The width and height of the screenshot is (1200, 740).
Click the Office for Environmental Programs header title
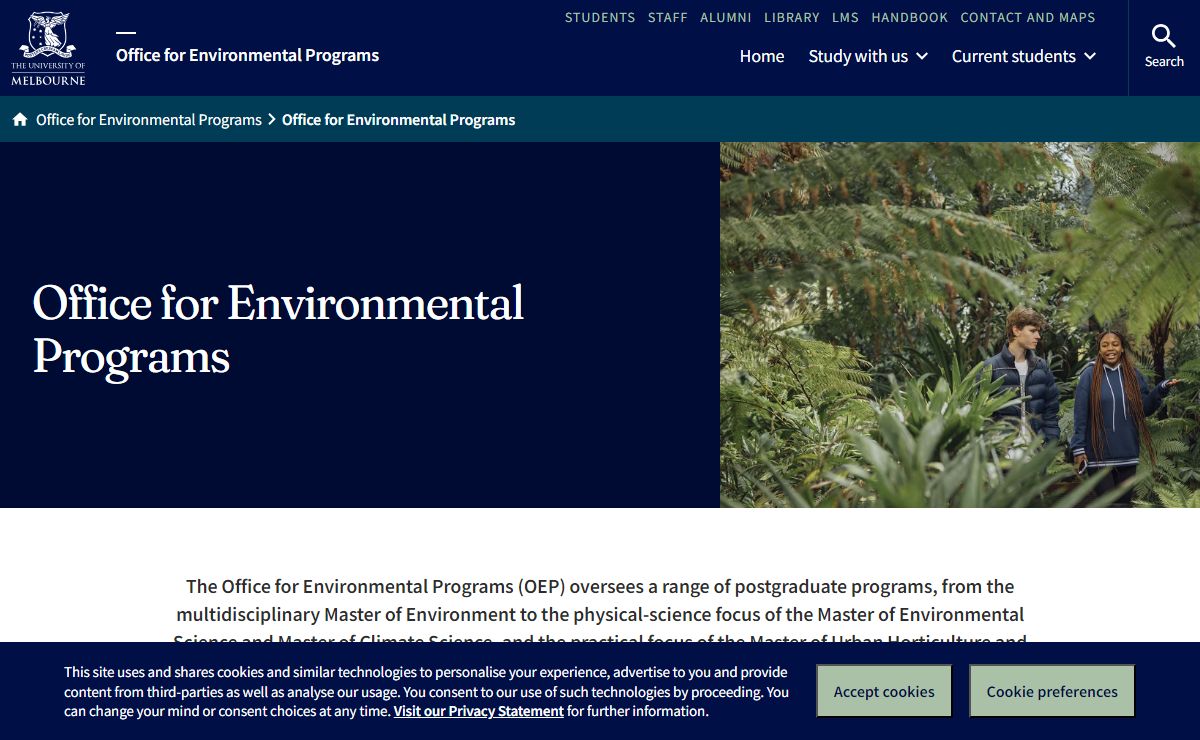[x=247, y=55]
